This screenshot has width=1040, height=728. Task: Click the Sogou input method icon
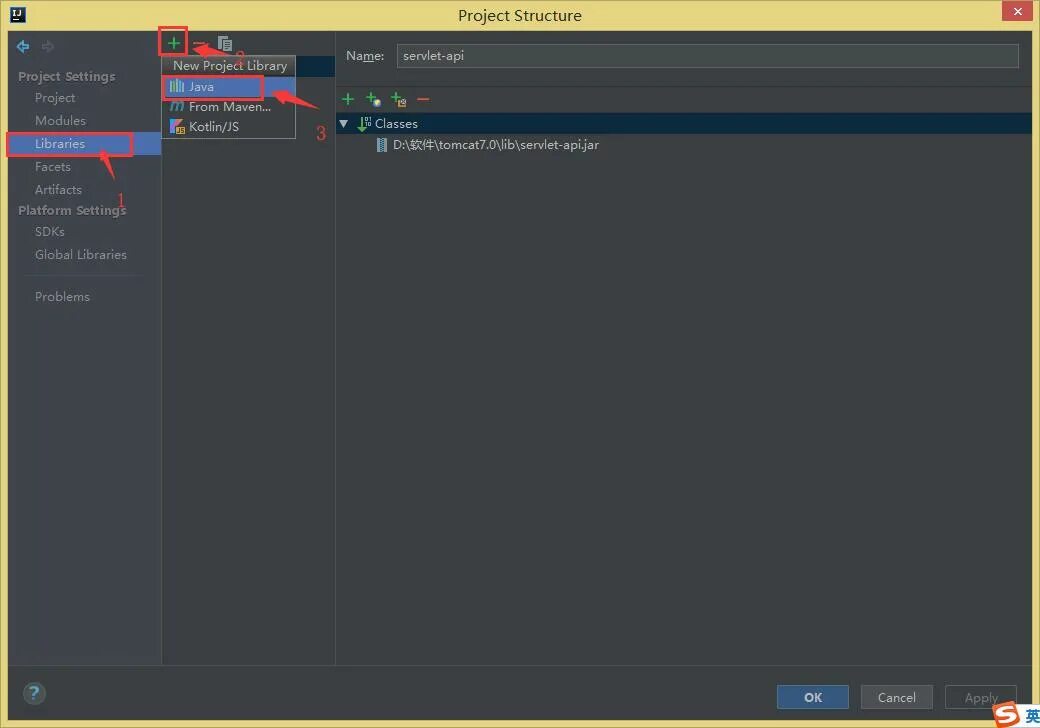pos(1006,715)
